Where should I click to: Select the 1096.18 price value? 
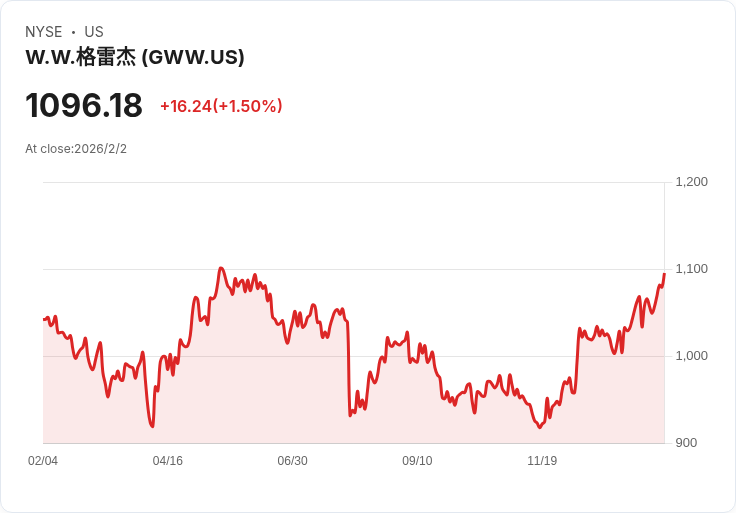[84, 105]
